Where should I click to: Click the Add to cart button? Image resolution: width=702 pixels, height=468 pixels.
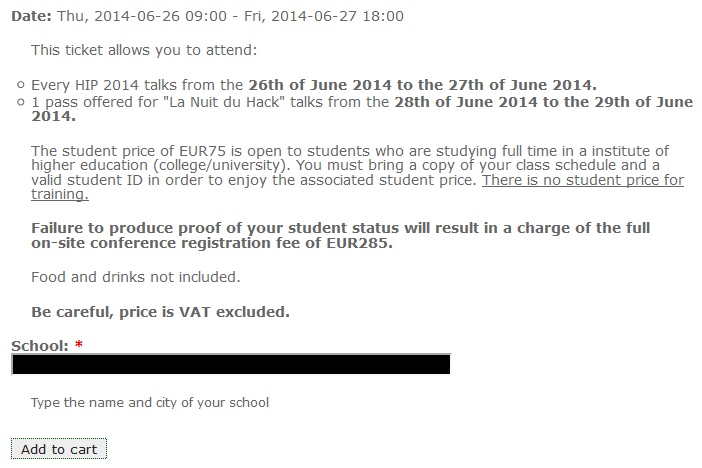pos(59,449)
